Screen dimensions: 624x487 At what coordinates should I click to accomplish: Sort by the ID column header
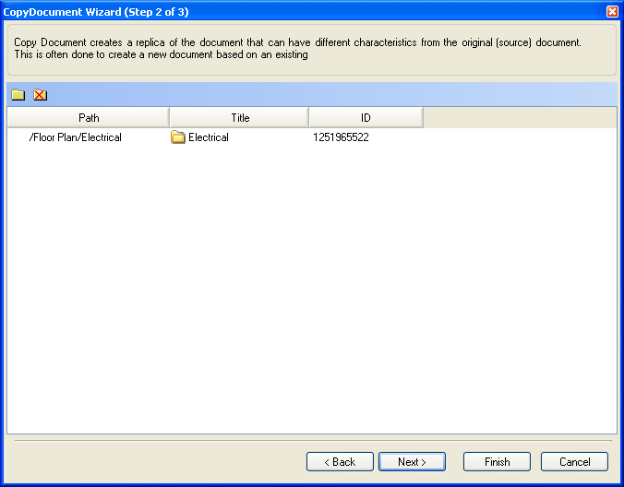[x=366, y=118]
